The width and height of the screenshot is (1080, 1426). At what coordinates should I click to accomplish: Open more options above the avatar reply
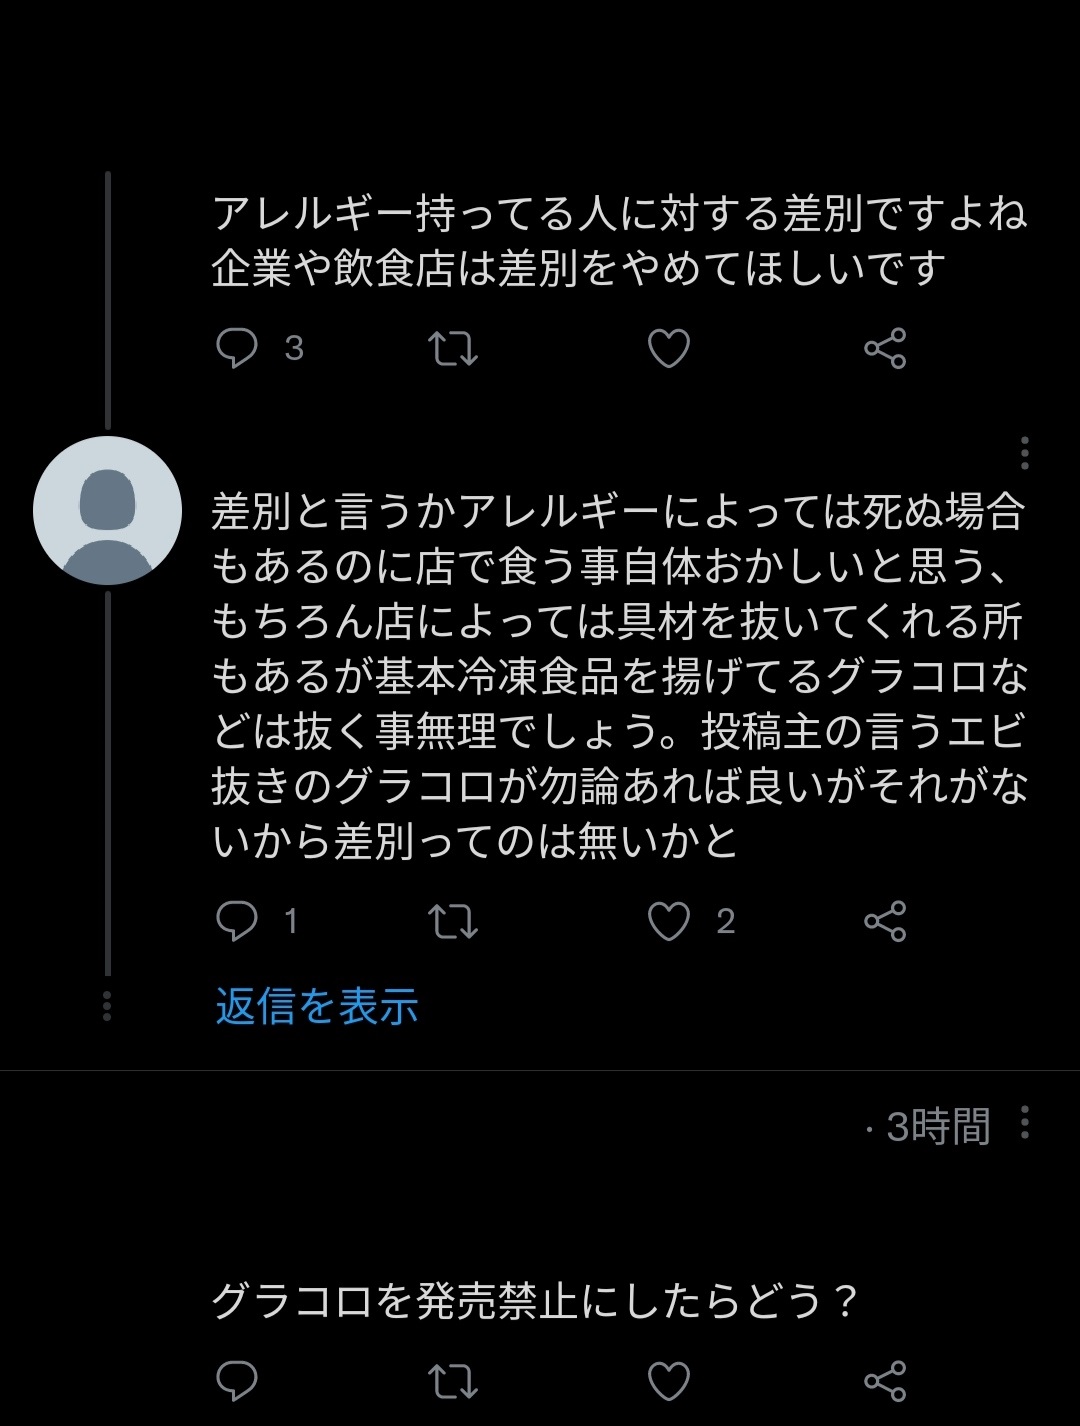(1024, 453)
